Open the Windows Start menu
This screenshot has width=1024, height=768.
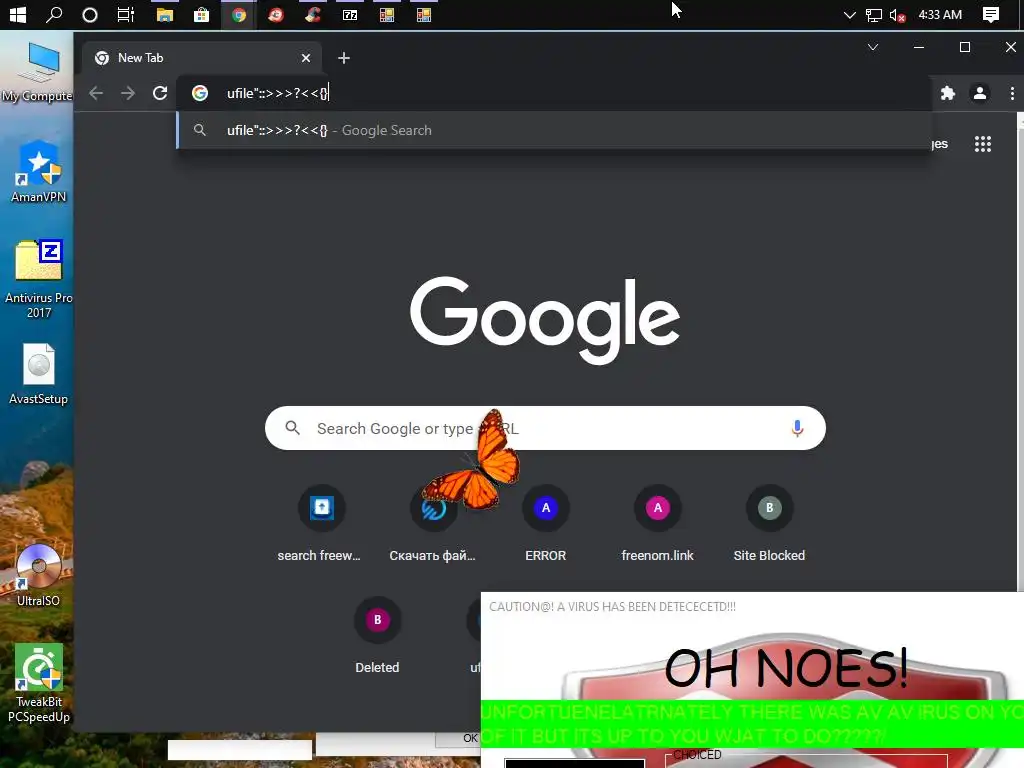[18, 14]
